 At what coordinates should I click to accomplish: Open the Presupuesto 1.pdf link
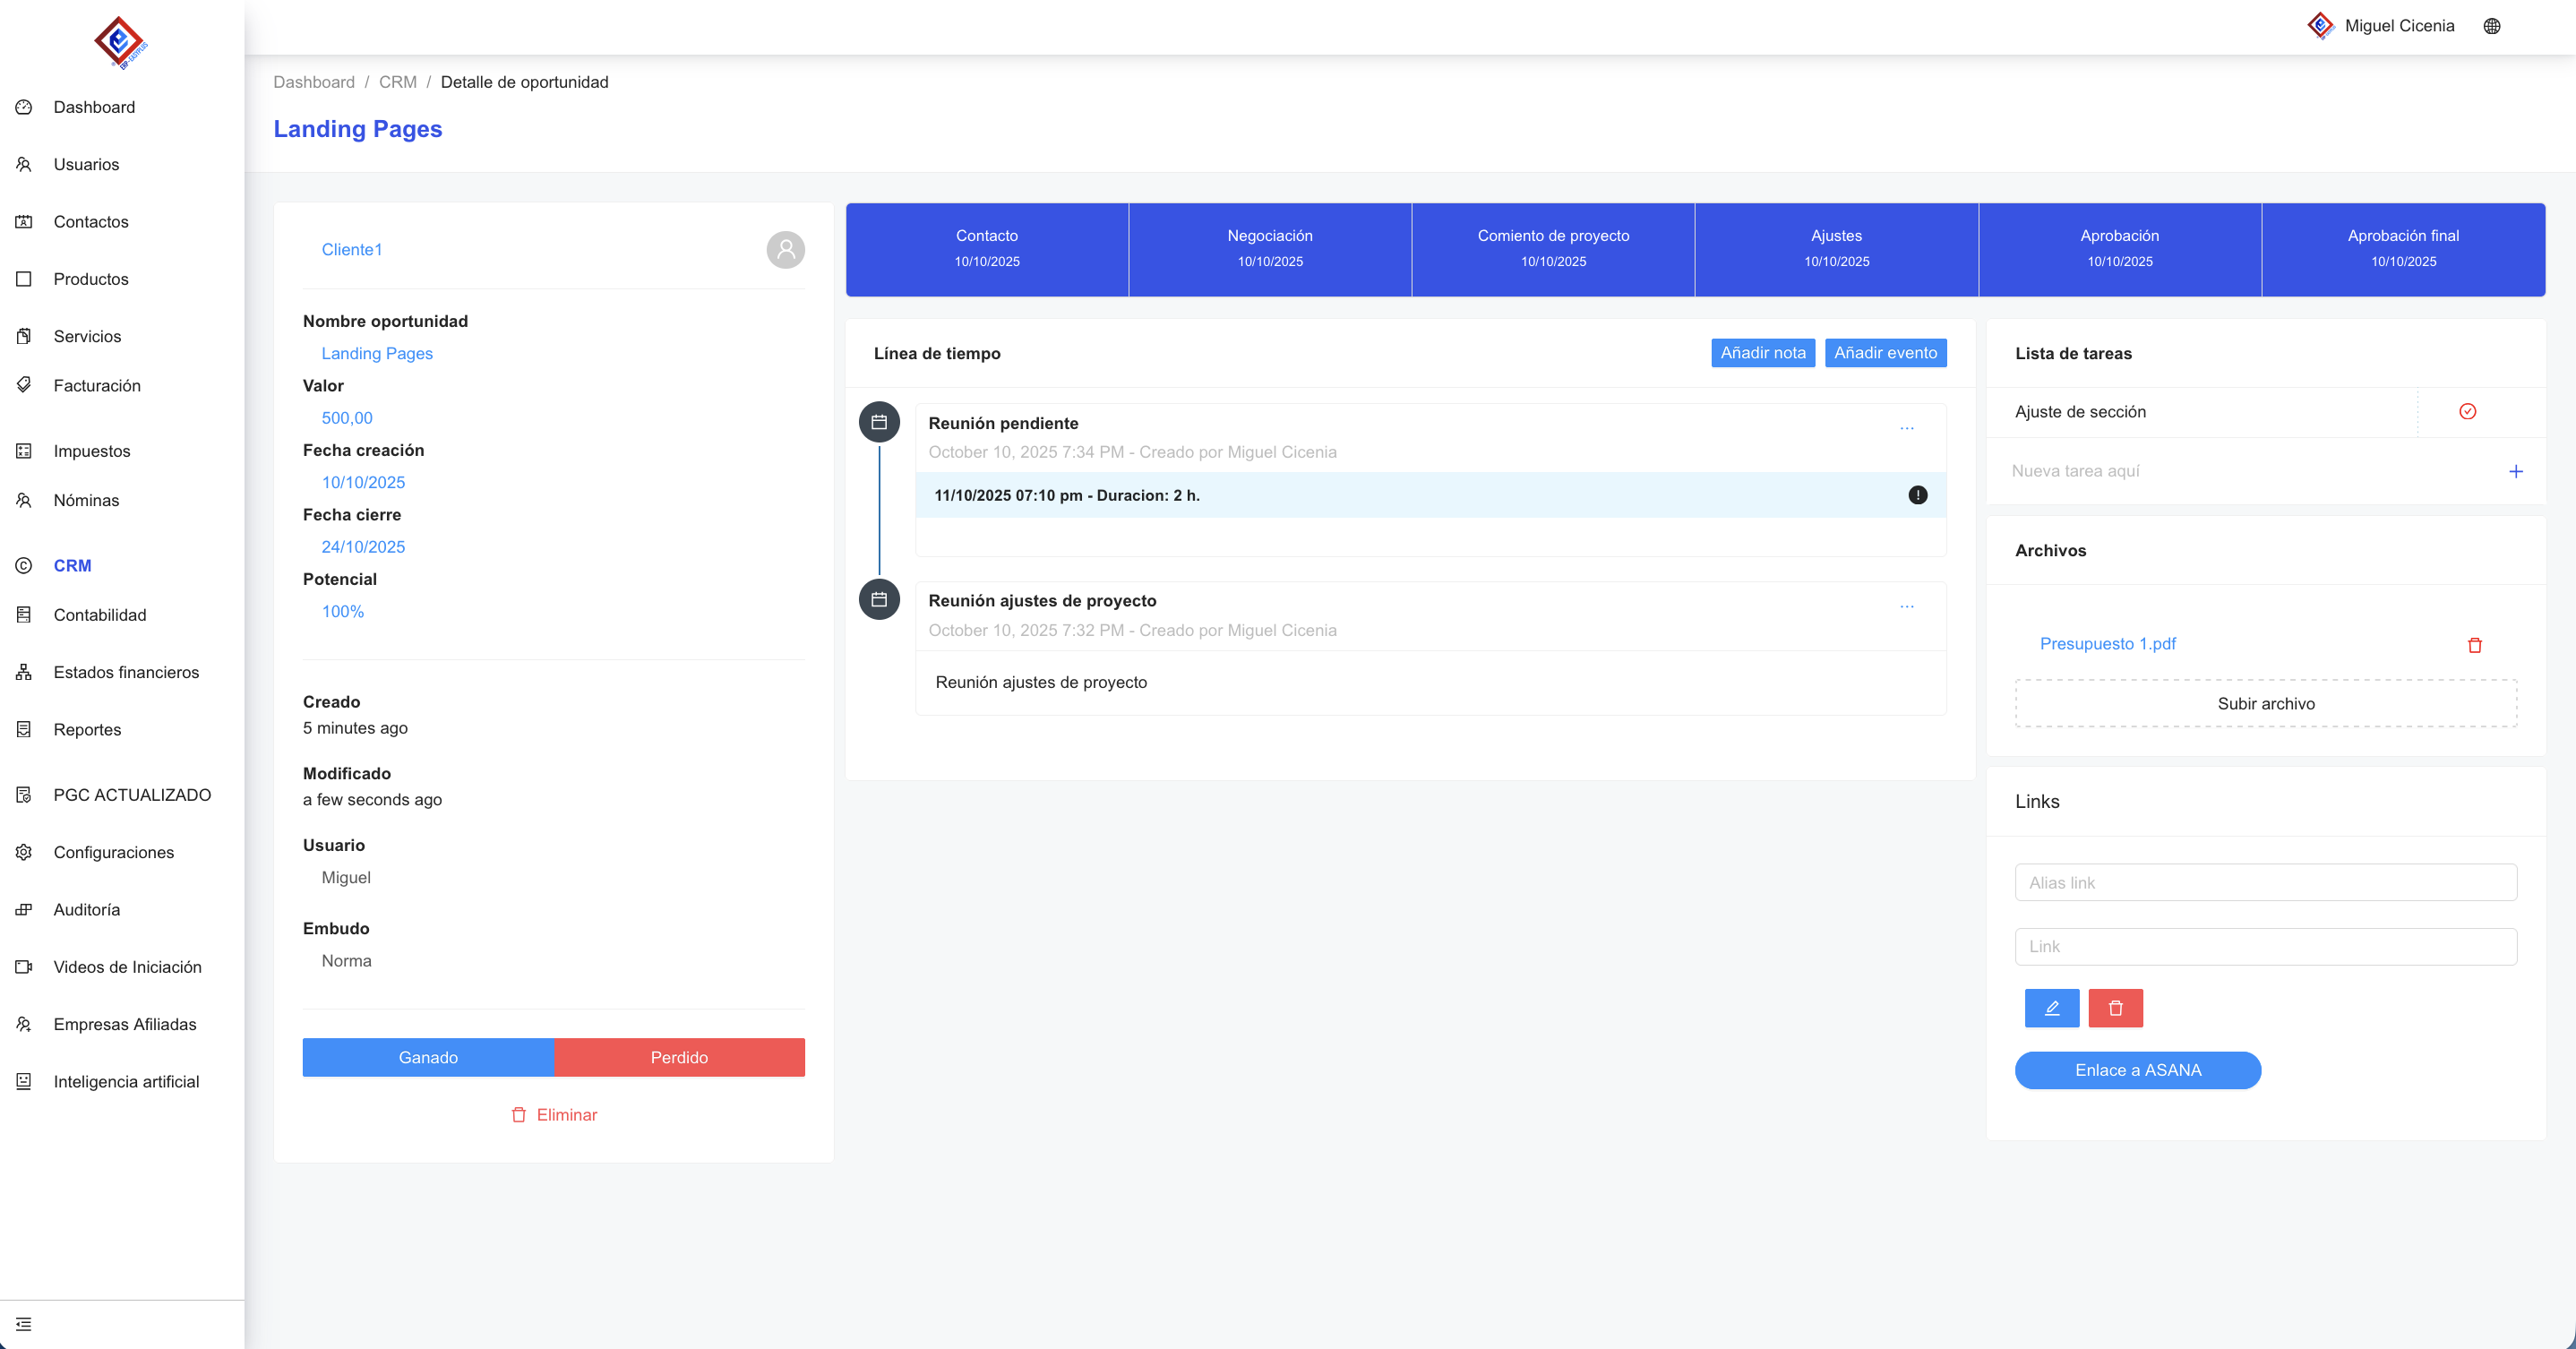click(2107, 644)
